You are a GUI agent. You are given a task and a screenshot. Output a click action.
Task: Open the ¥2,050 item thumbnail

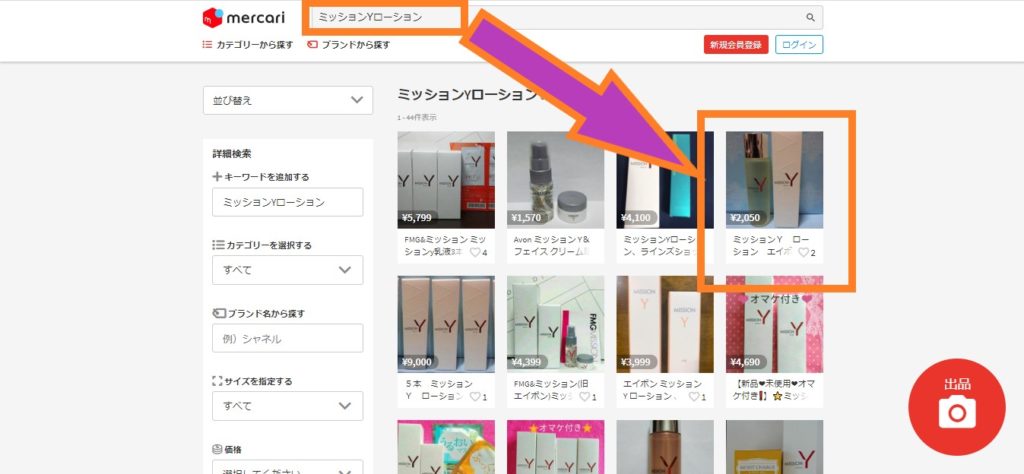point(775,180)
